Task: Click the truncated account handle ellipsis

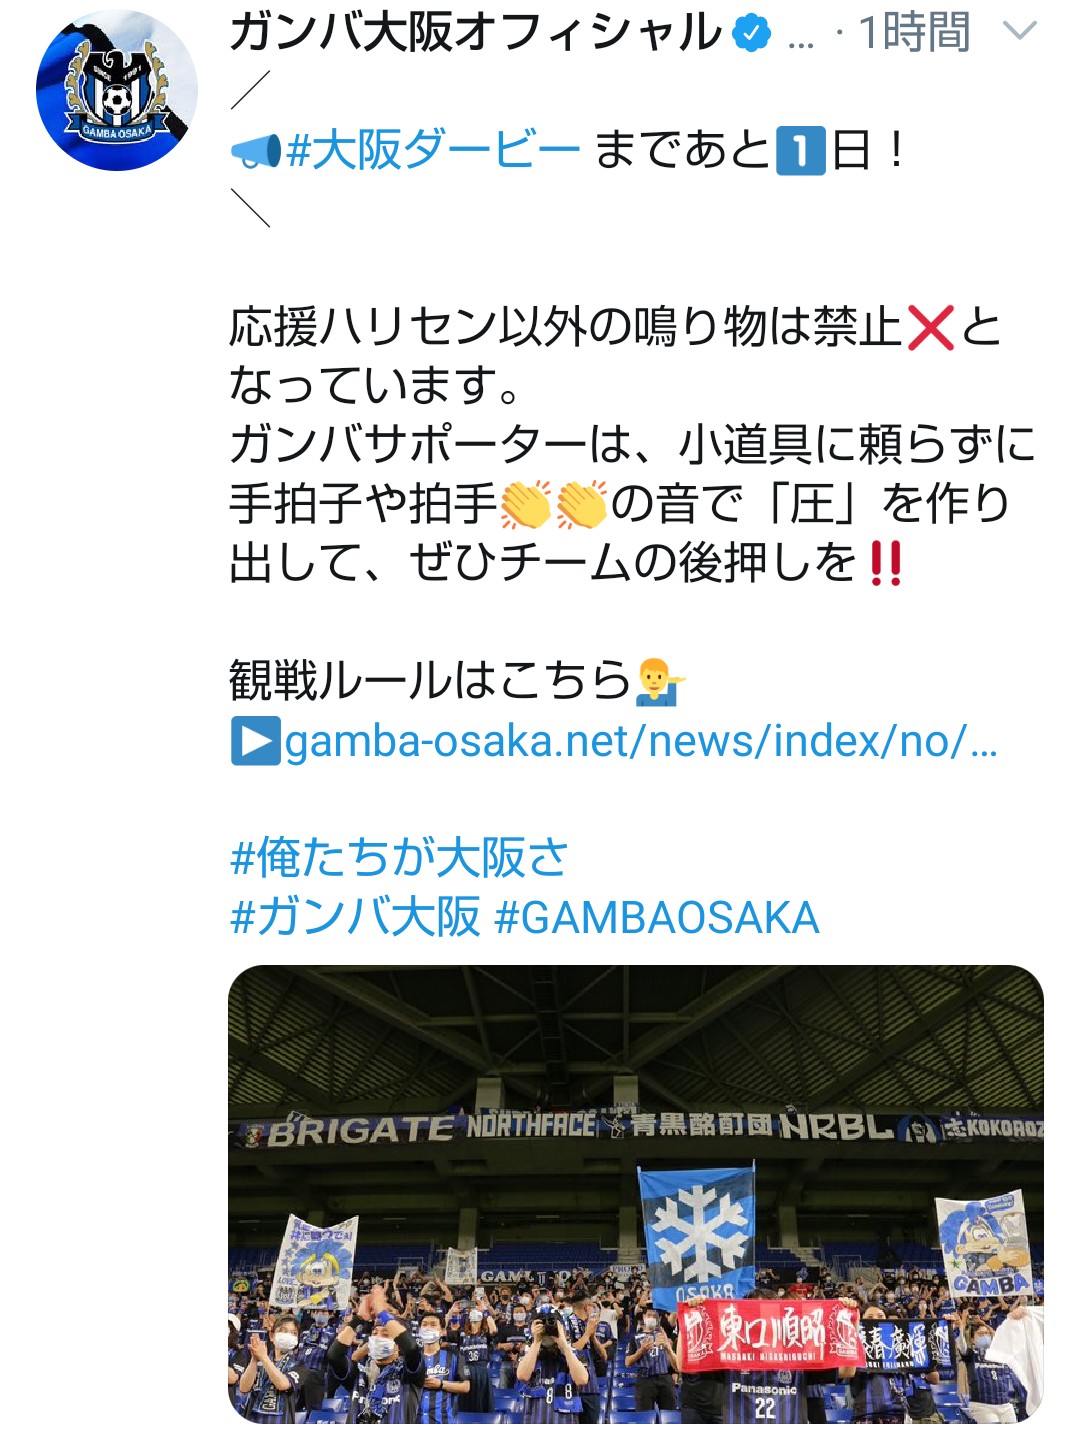Action: (800, 42)
